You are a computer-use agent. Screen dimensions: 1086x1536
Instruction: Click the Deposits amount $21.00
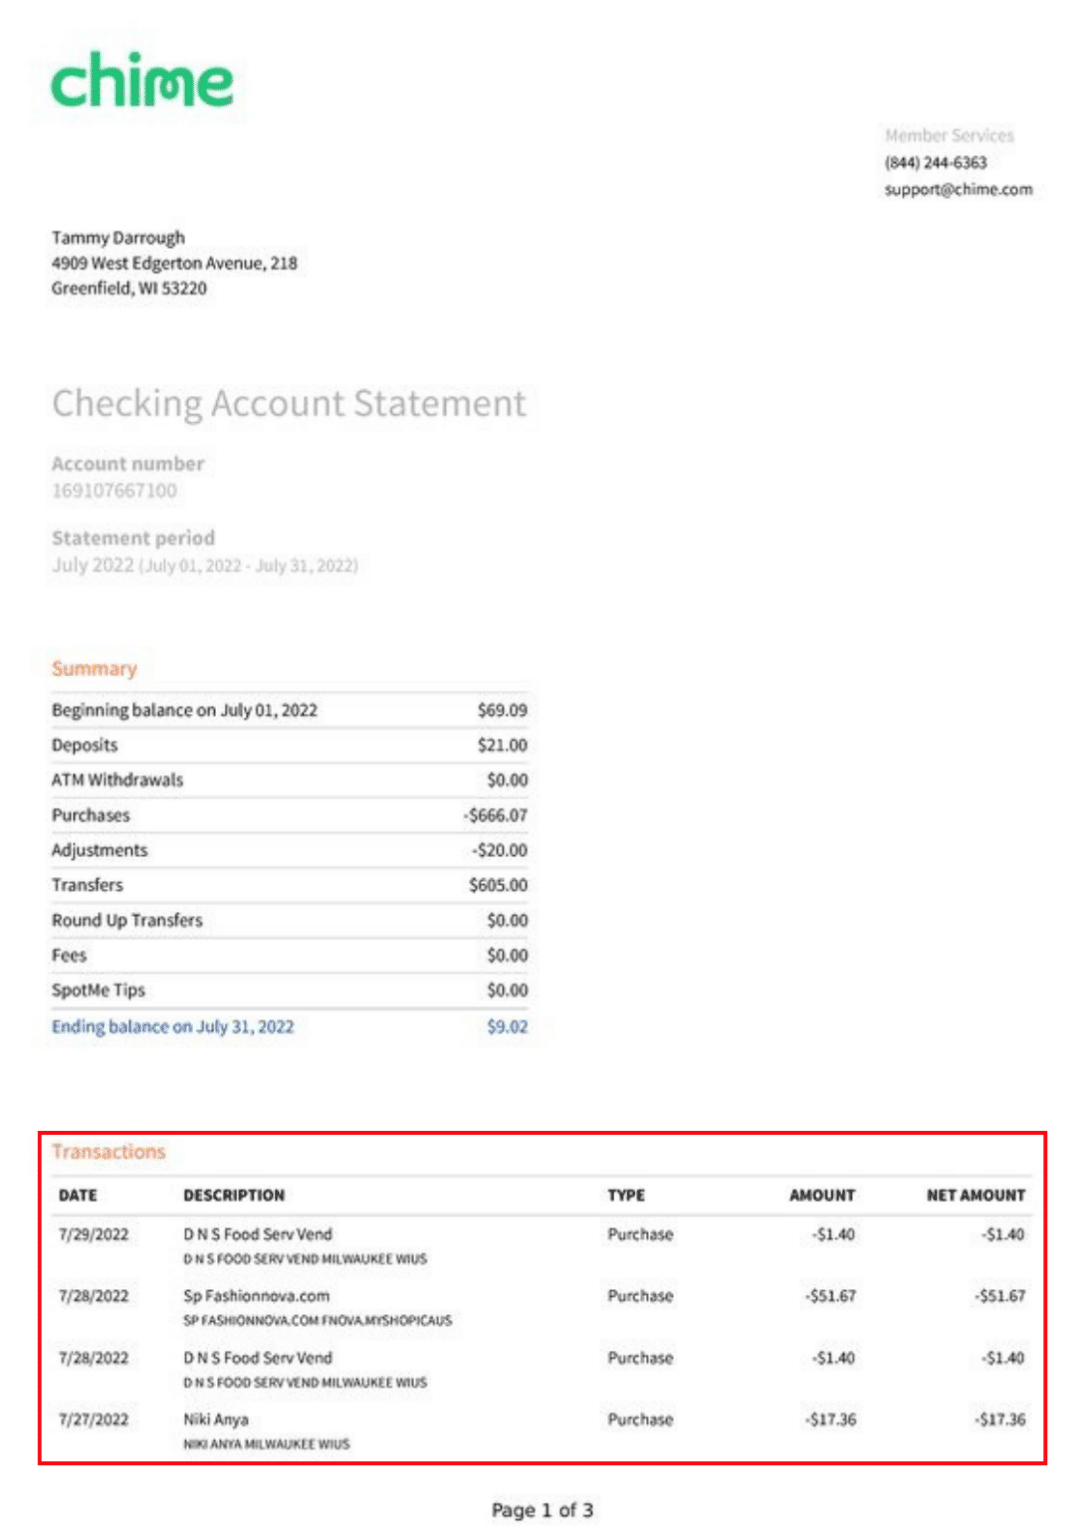point(503,744)
